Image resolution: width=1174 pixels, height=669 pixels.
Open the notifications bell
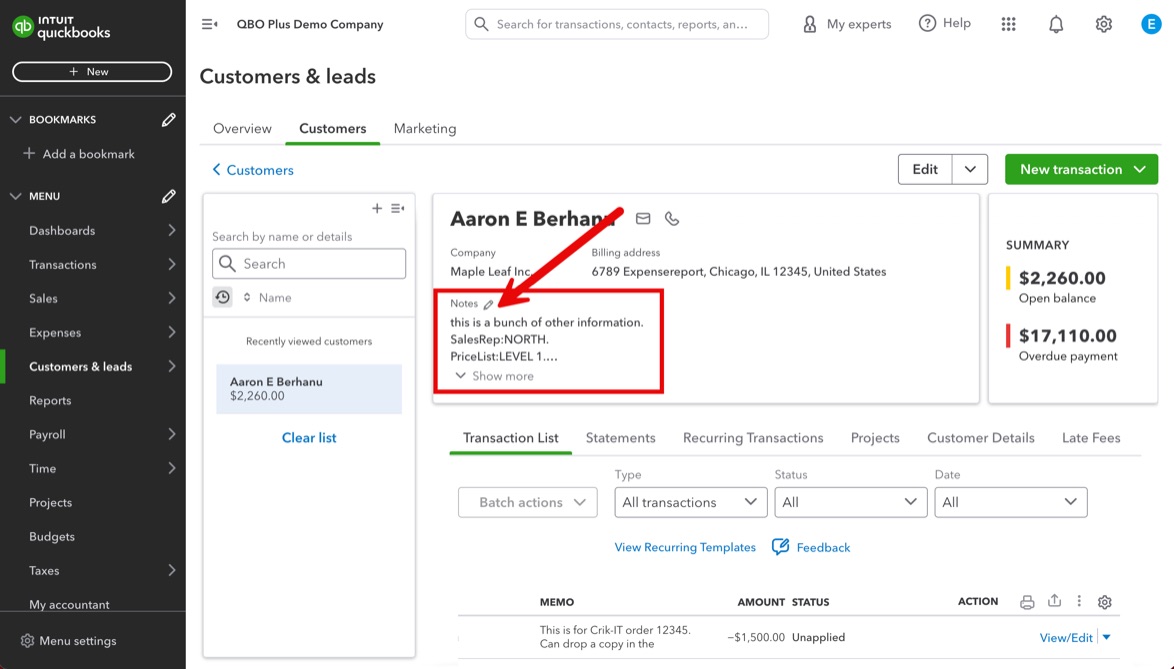click(1056, 24)
